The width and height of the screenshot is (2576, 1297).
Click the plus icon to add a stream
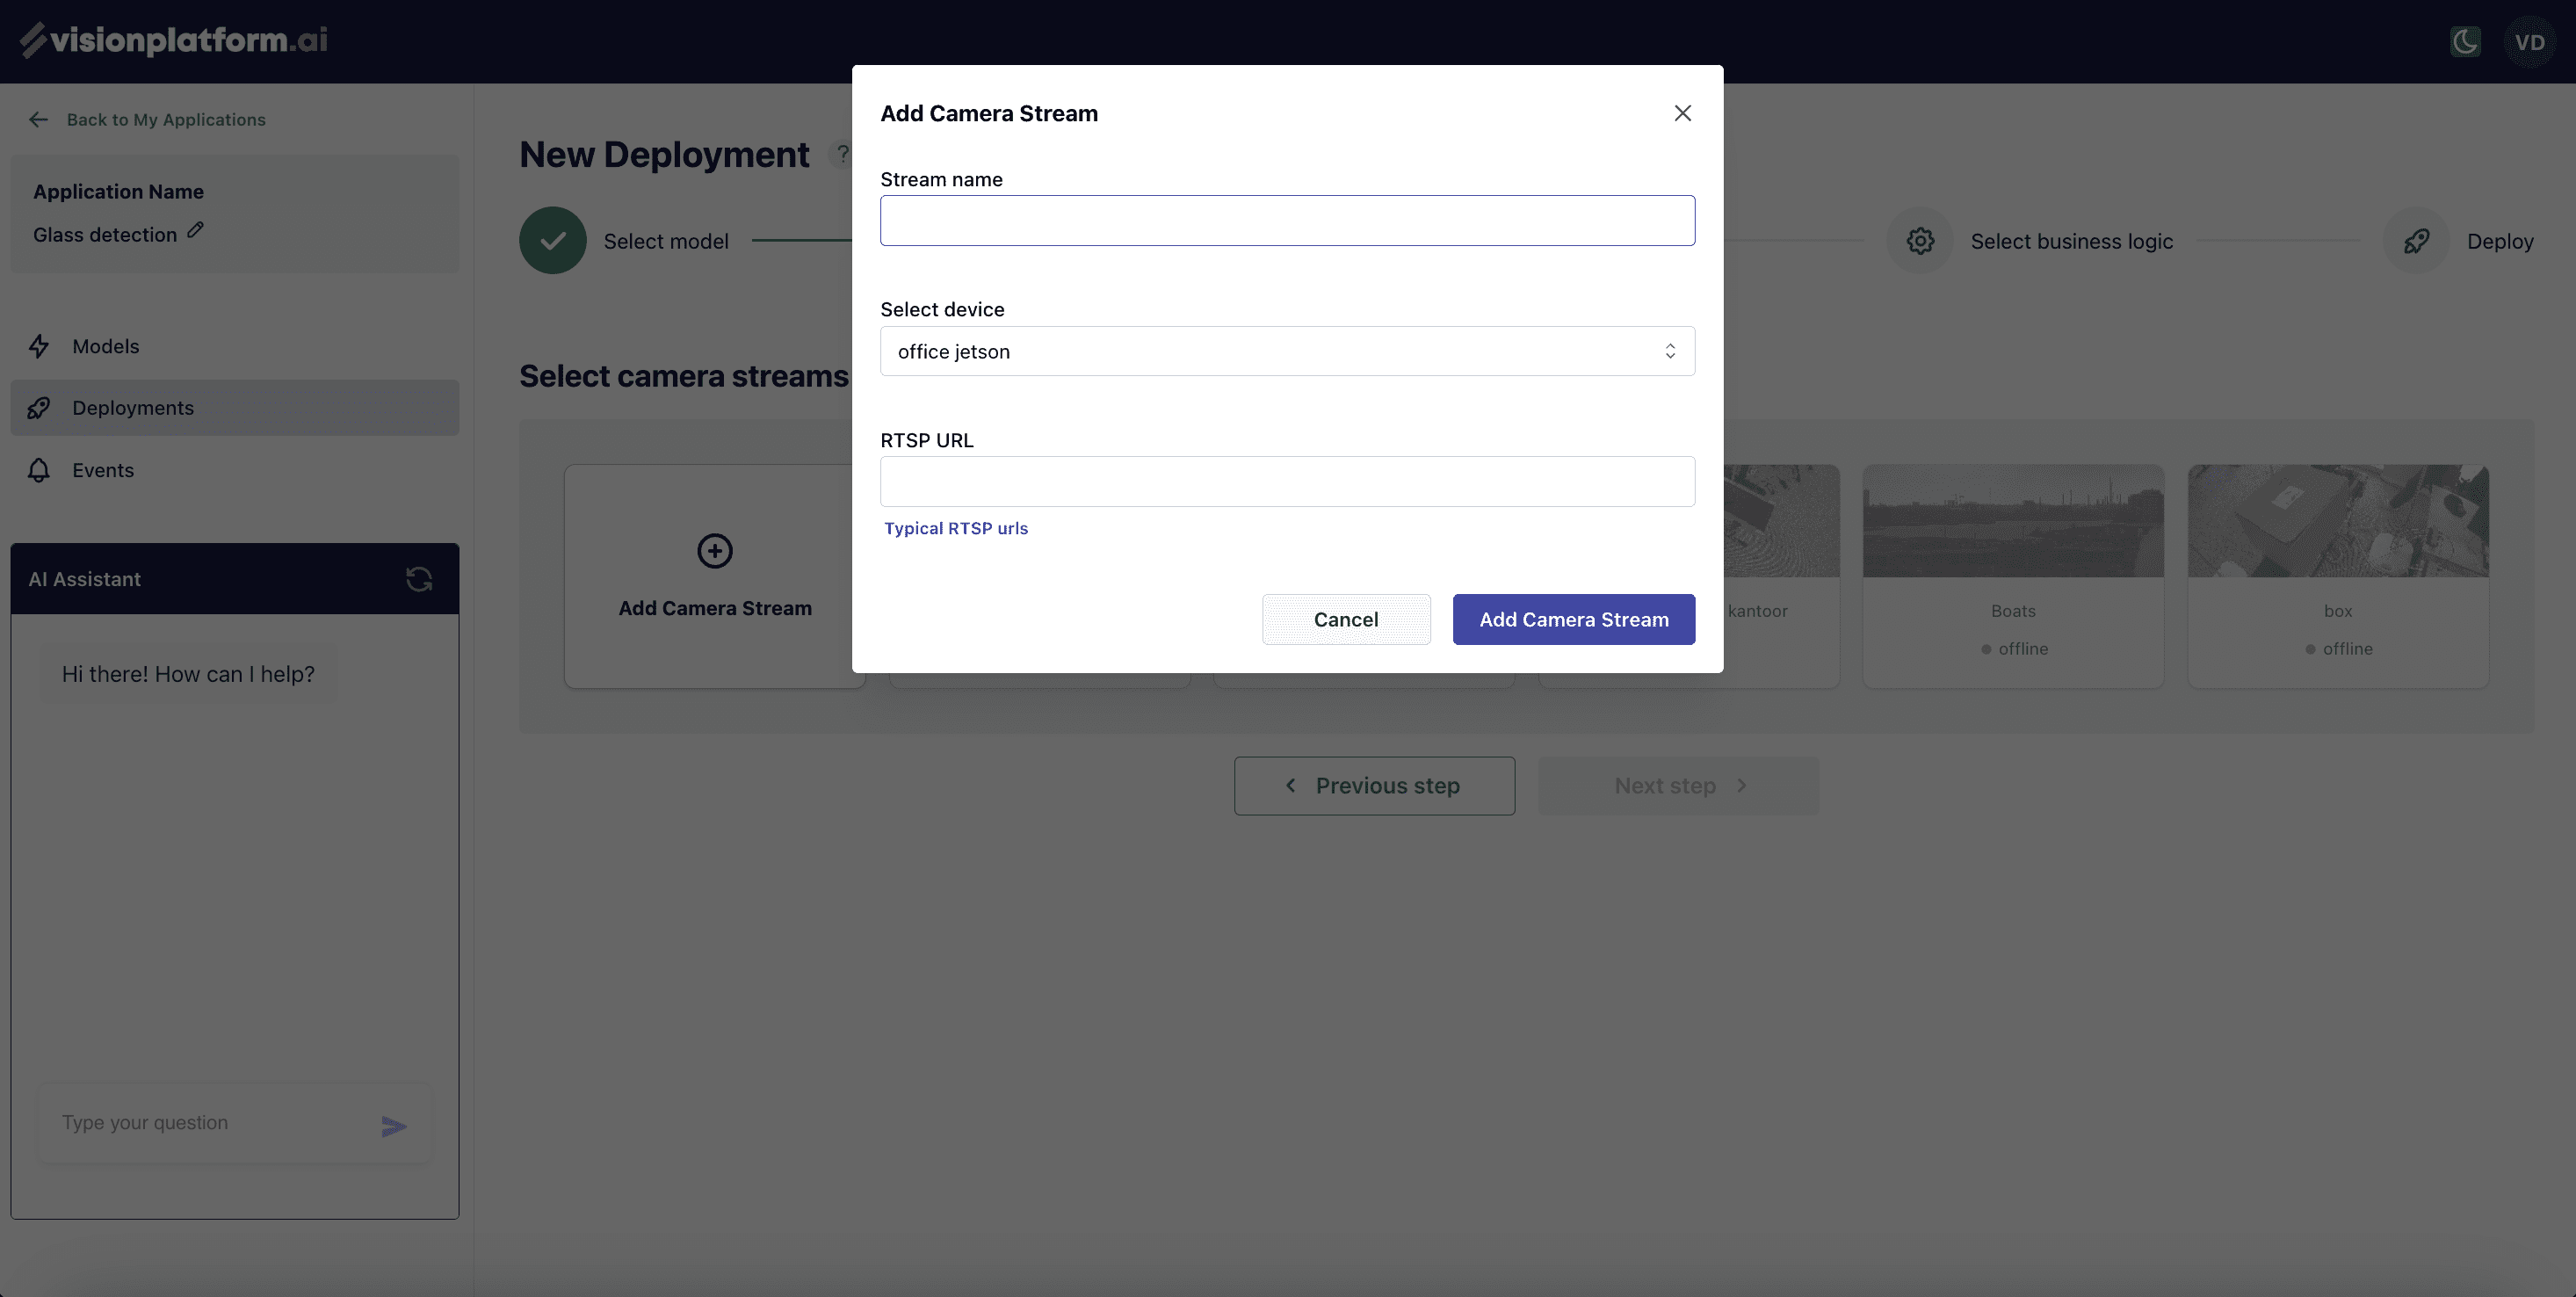[x=714, y=551]
